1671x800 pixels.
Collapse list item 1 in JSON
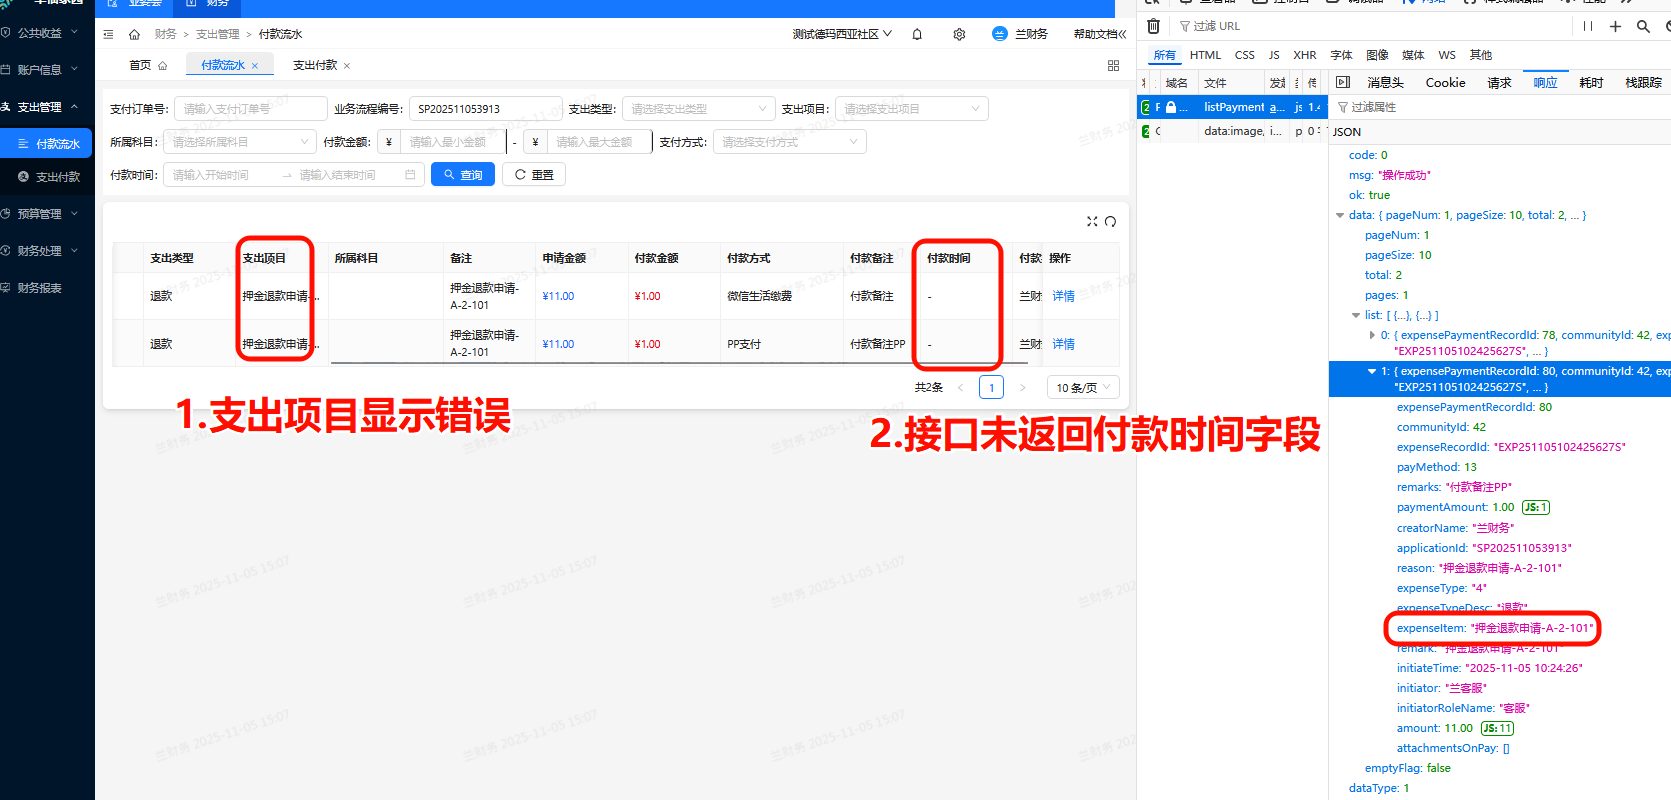1372,371
